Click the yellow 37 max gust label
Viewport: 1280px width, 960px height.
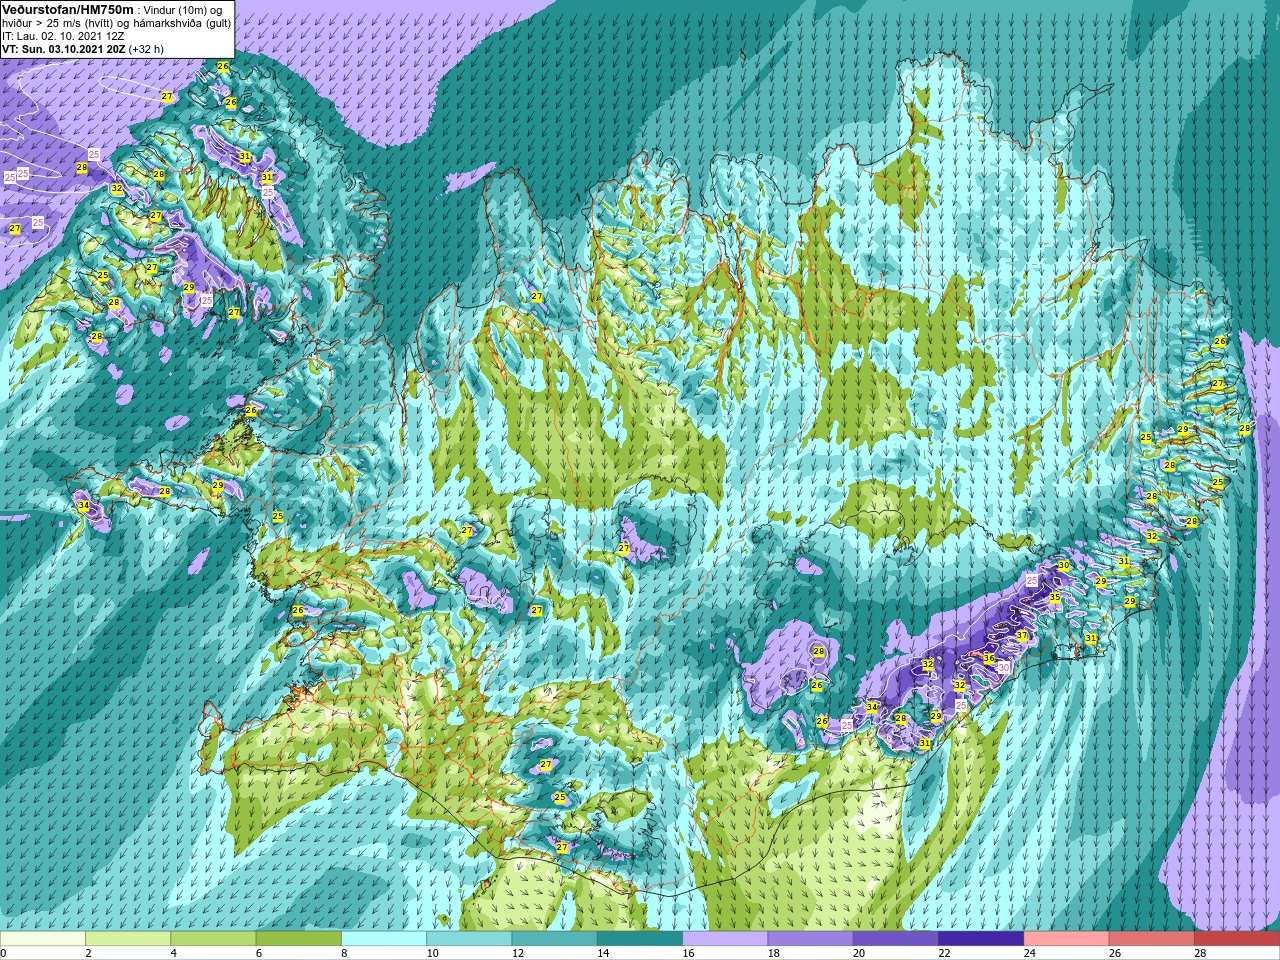(x=1021, y=636)
